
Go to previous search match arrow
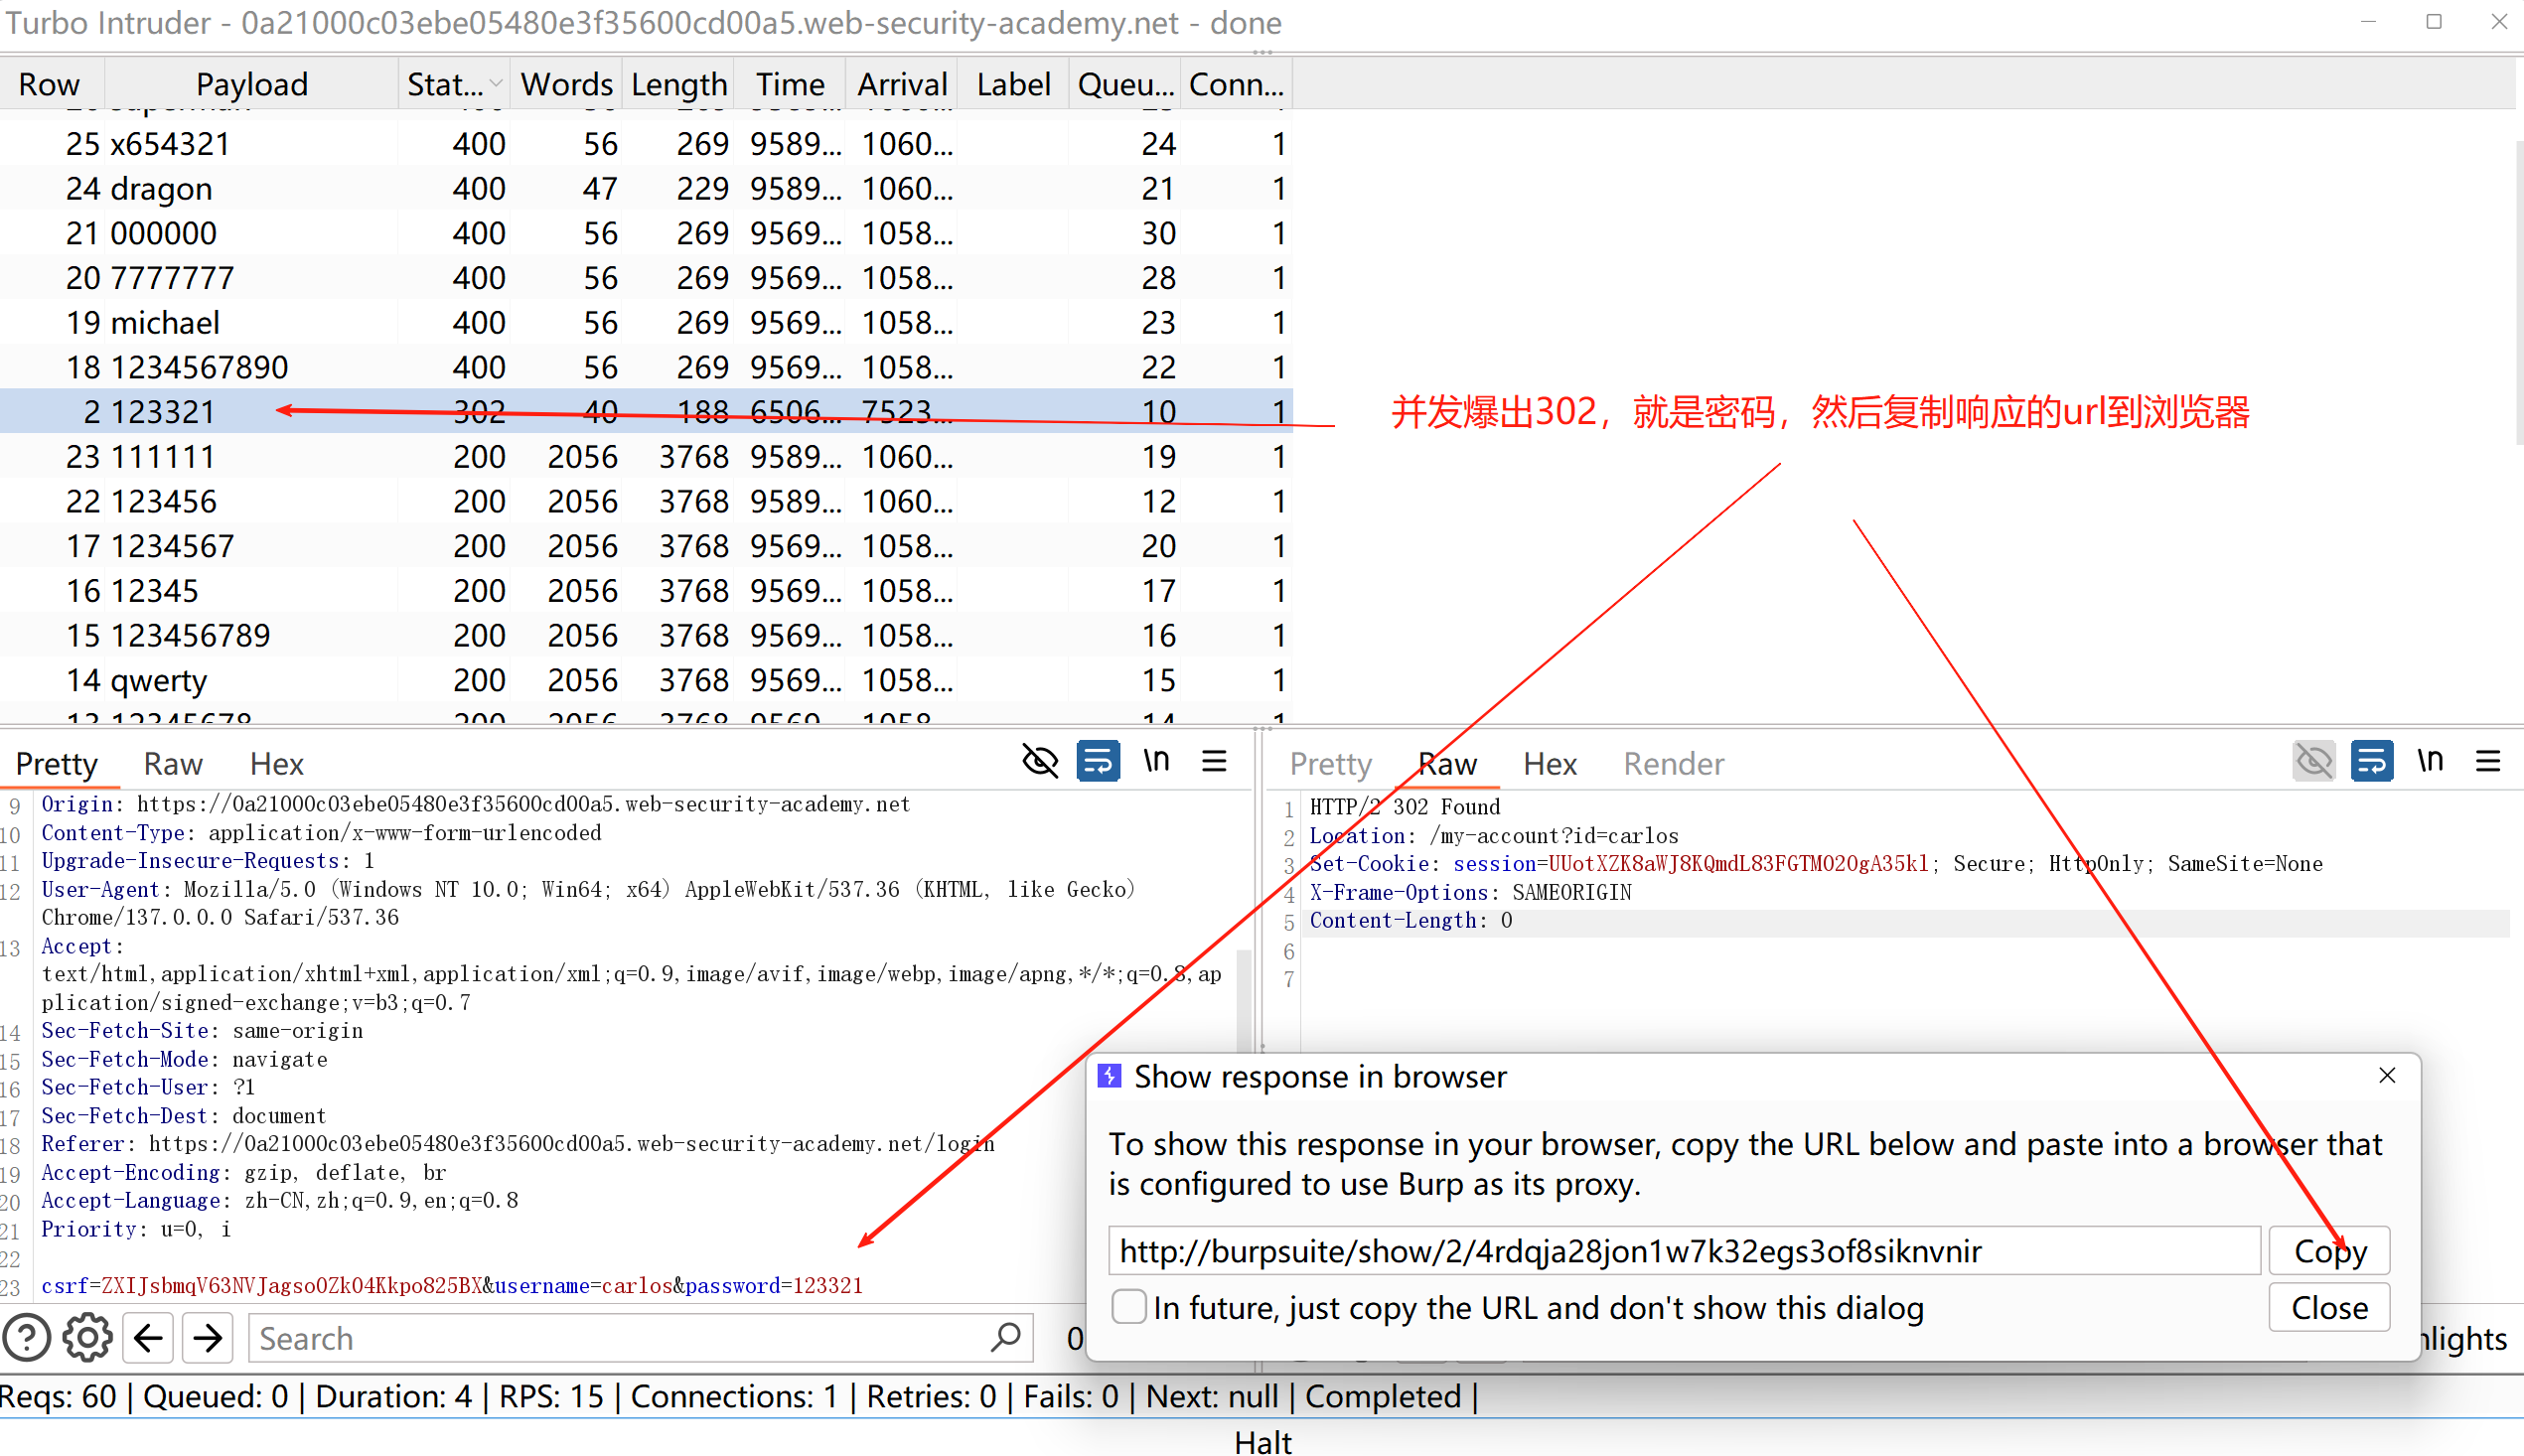click(x=149, y=1338)
